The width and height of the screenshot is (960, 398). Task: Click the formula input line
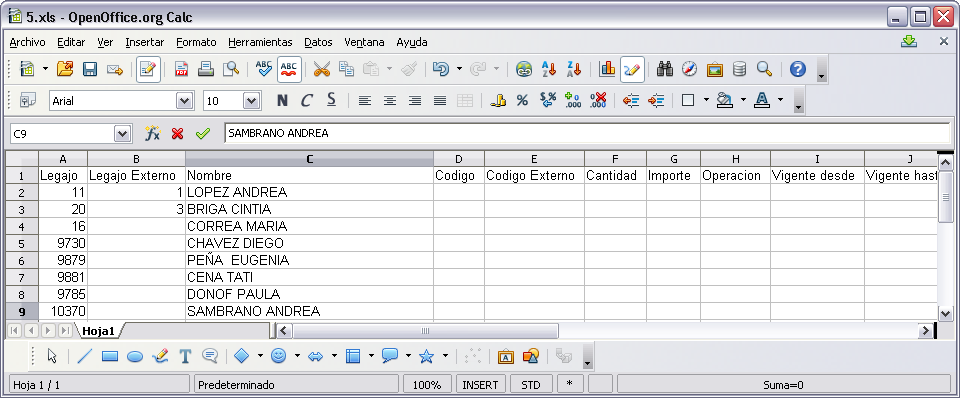click(587, 133)
